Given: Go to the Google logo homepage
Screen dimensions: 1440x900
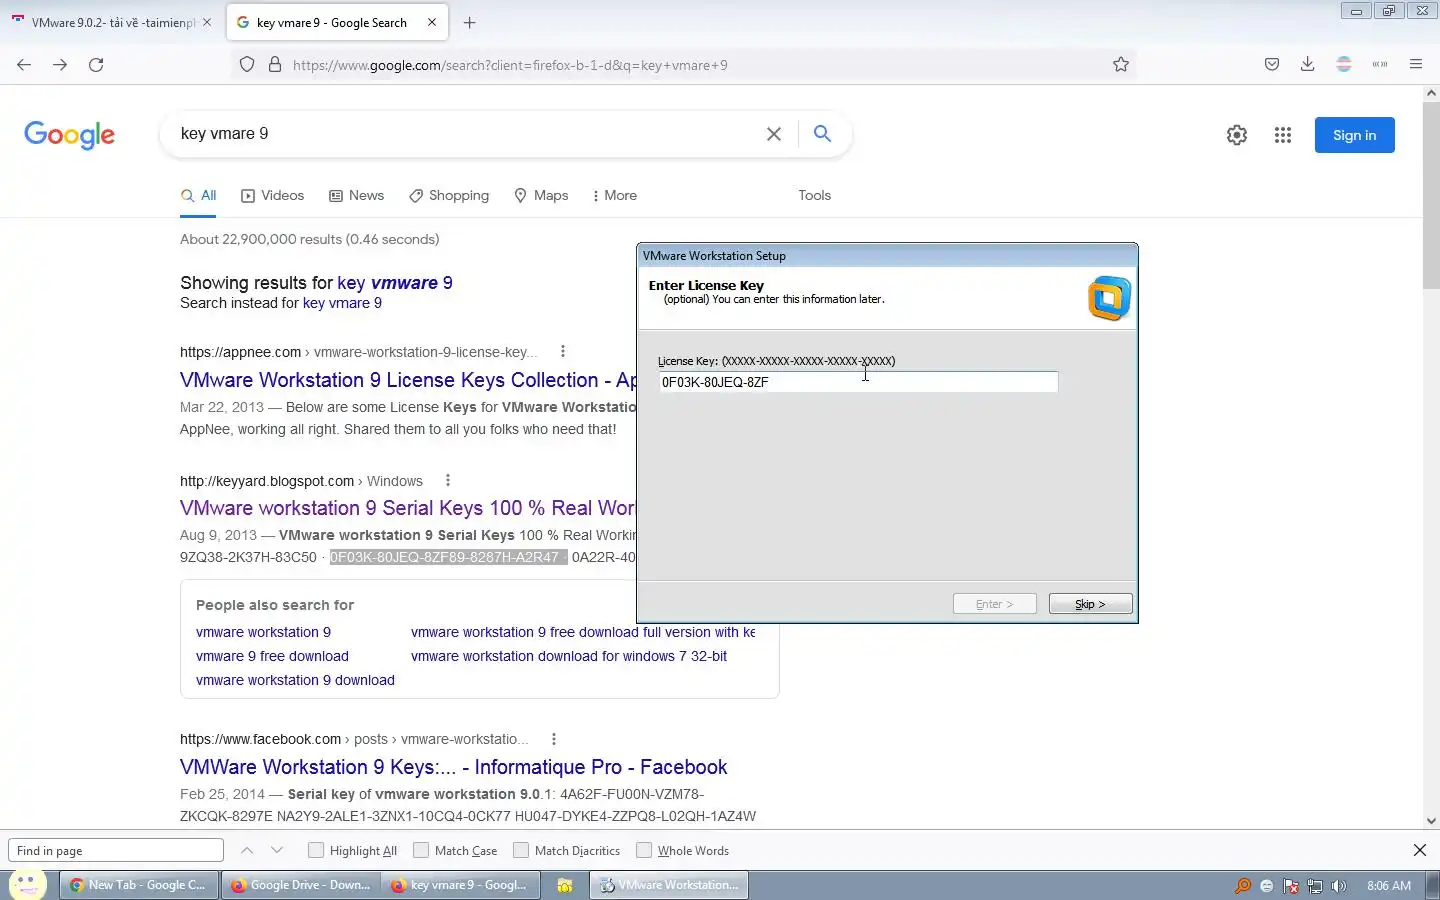Looking at the screenshot, I should pyautogui.click(x=69, y=135).
